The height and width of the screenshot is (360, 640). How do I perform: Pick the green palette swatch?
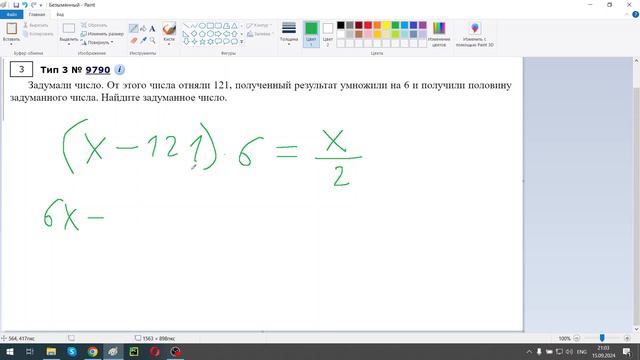coord(395,25)
